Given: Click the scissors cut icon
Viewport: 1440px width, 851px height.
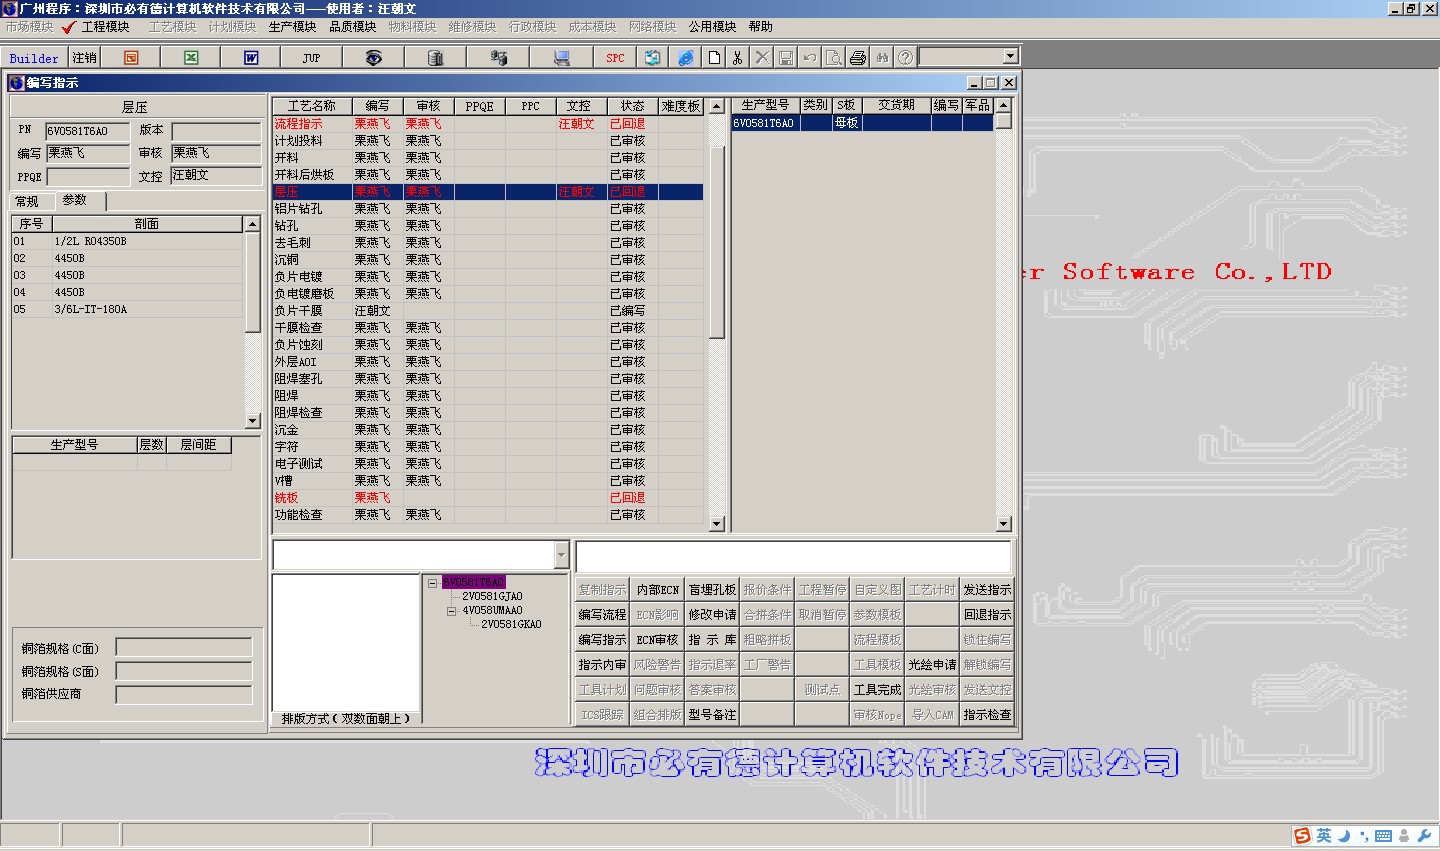Looking at the screenshot, I should click(738, 58).
